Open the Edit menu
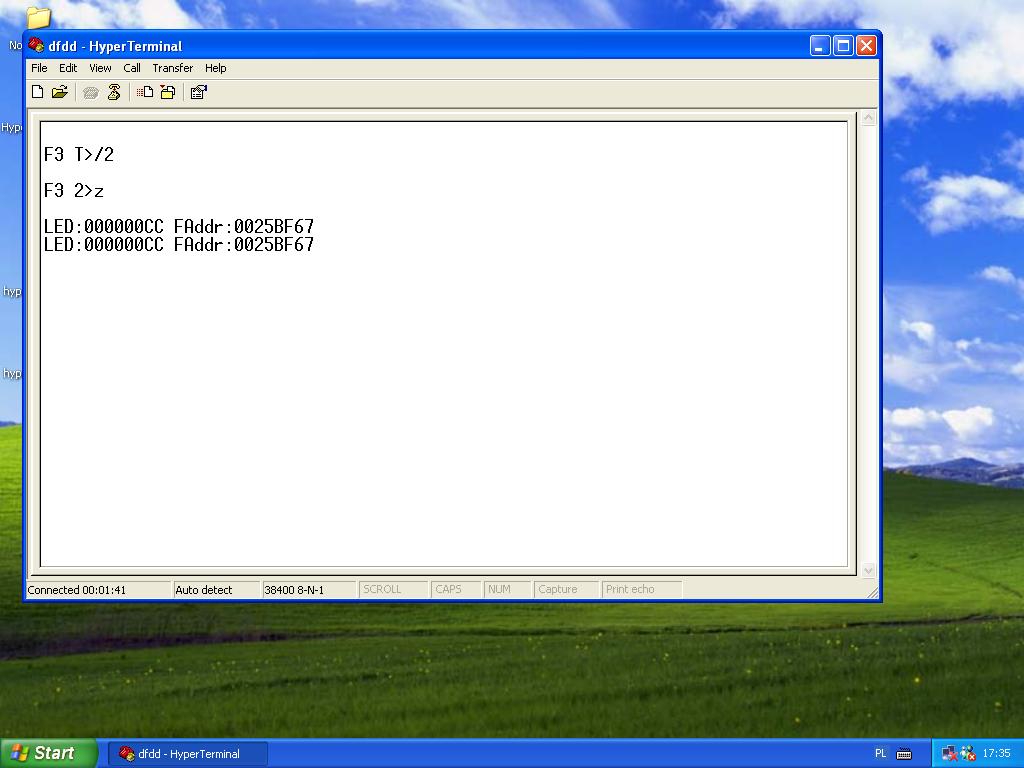The image size is (1024, 768). (x=68, y=68)
